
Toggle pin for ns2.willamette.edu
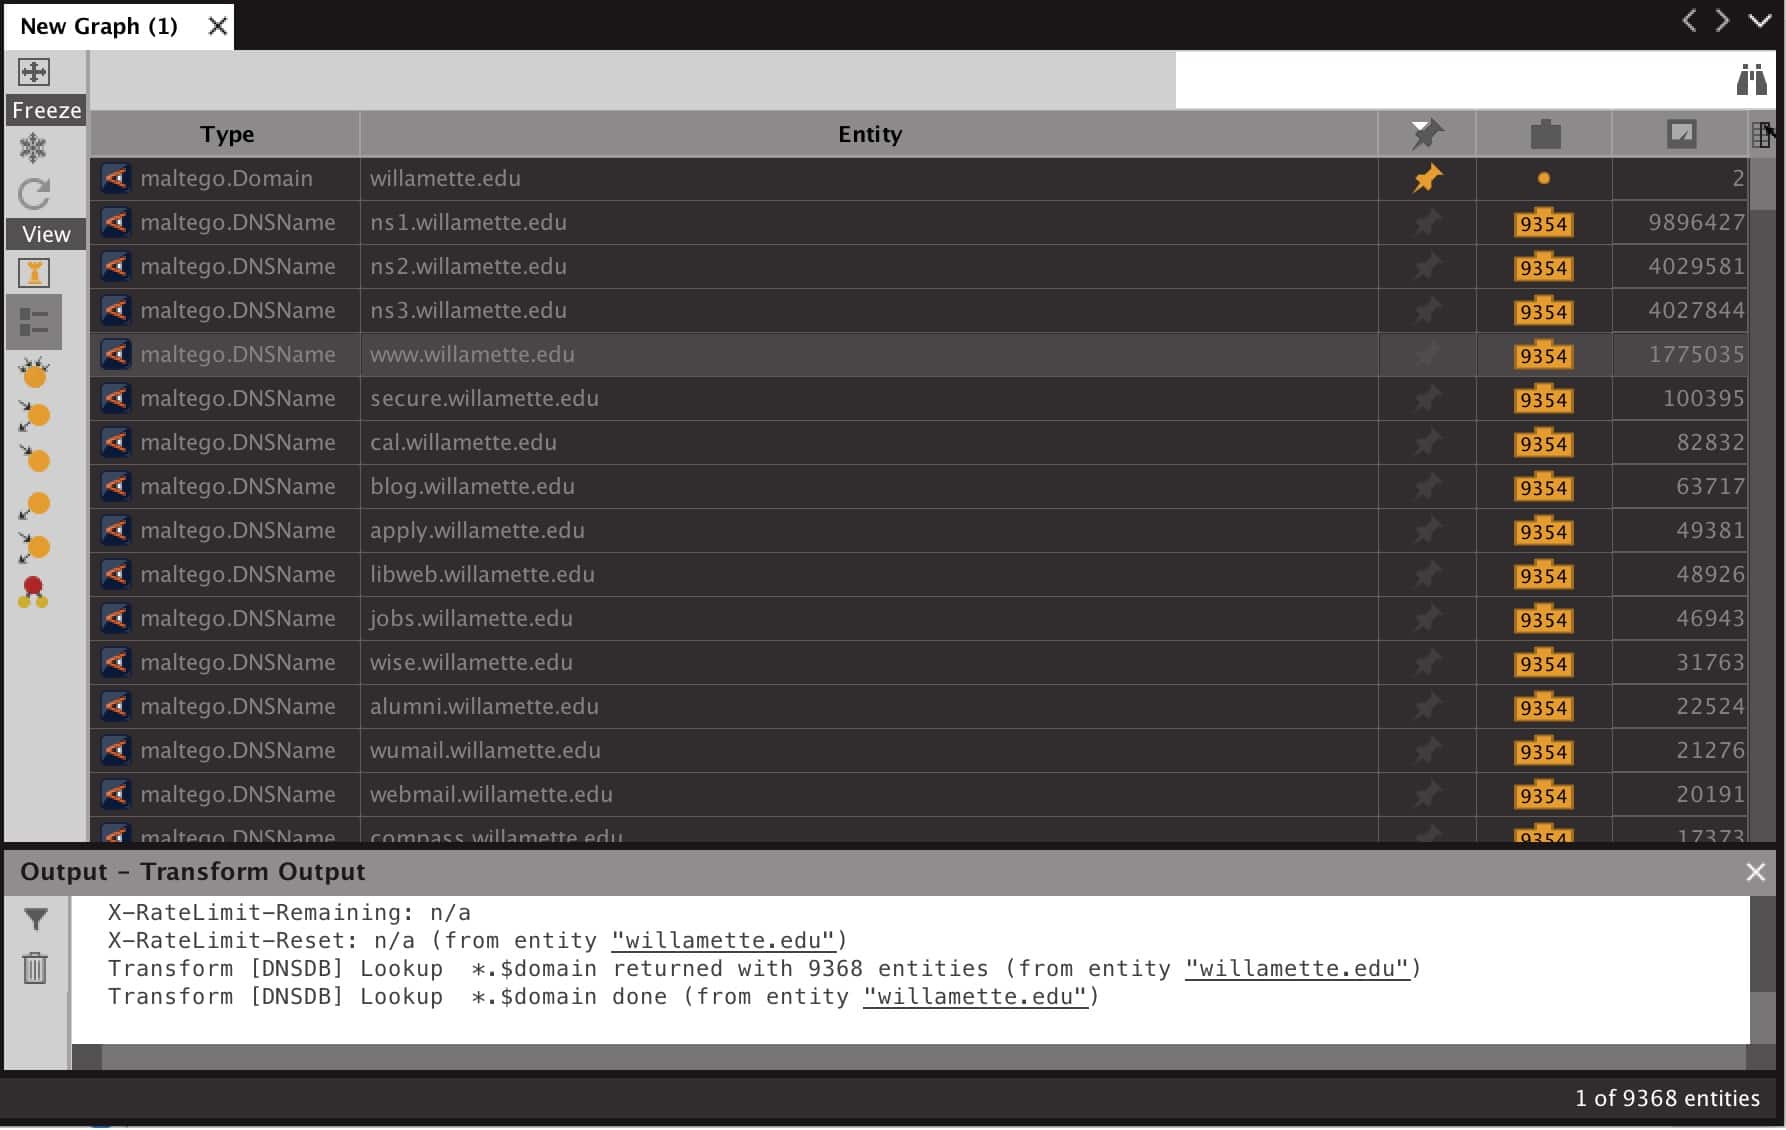point(1427,266)
